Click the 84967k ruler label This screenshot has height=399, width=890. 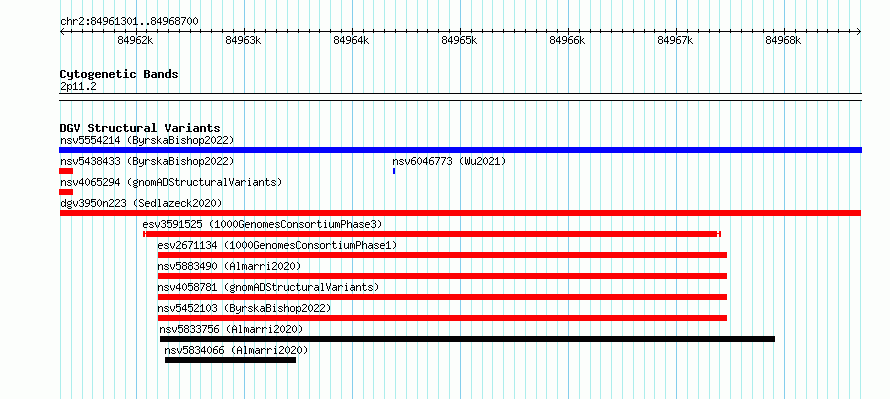(x=675, y=40)
